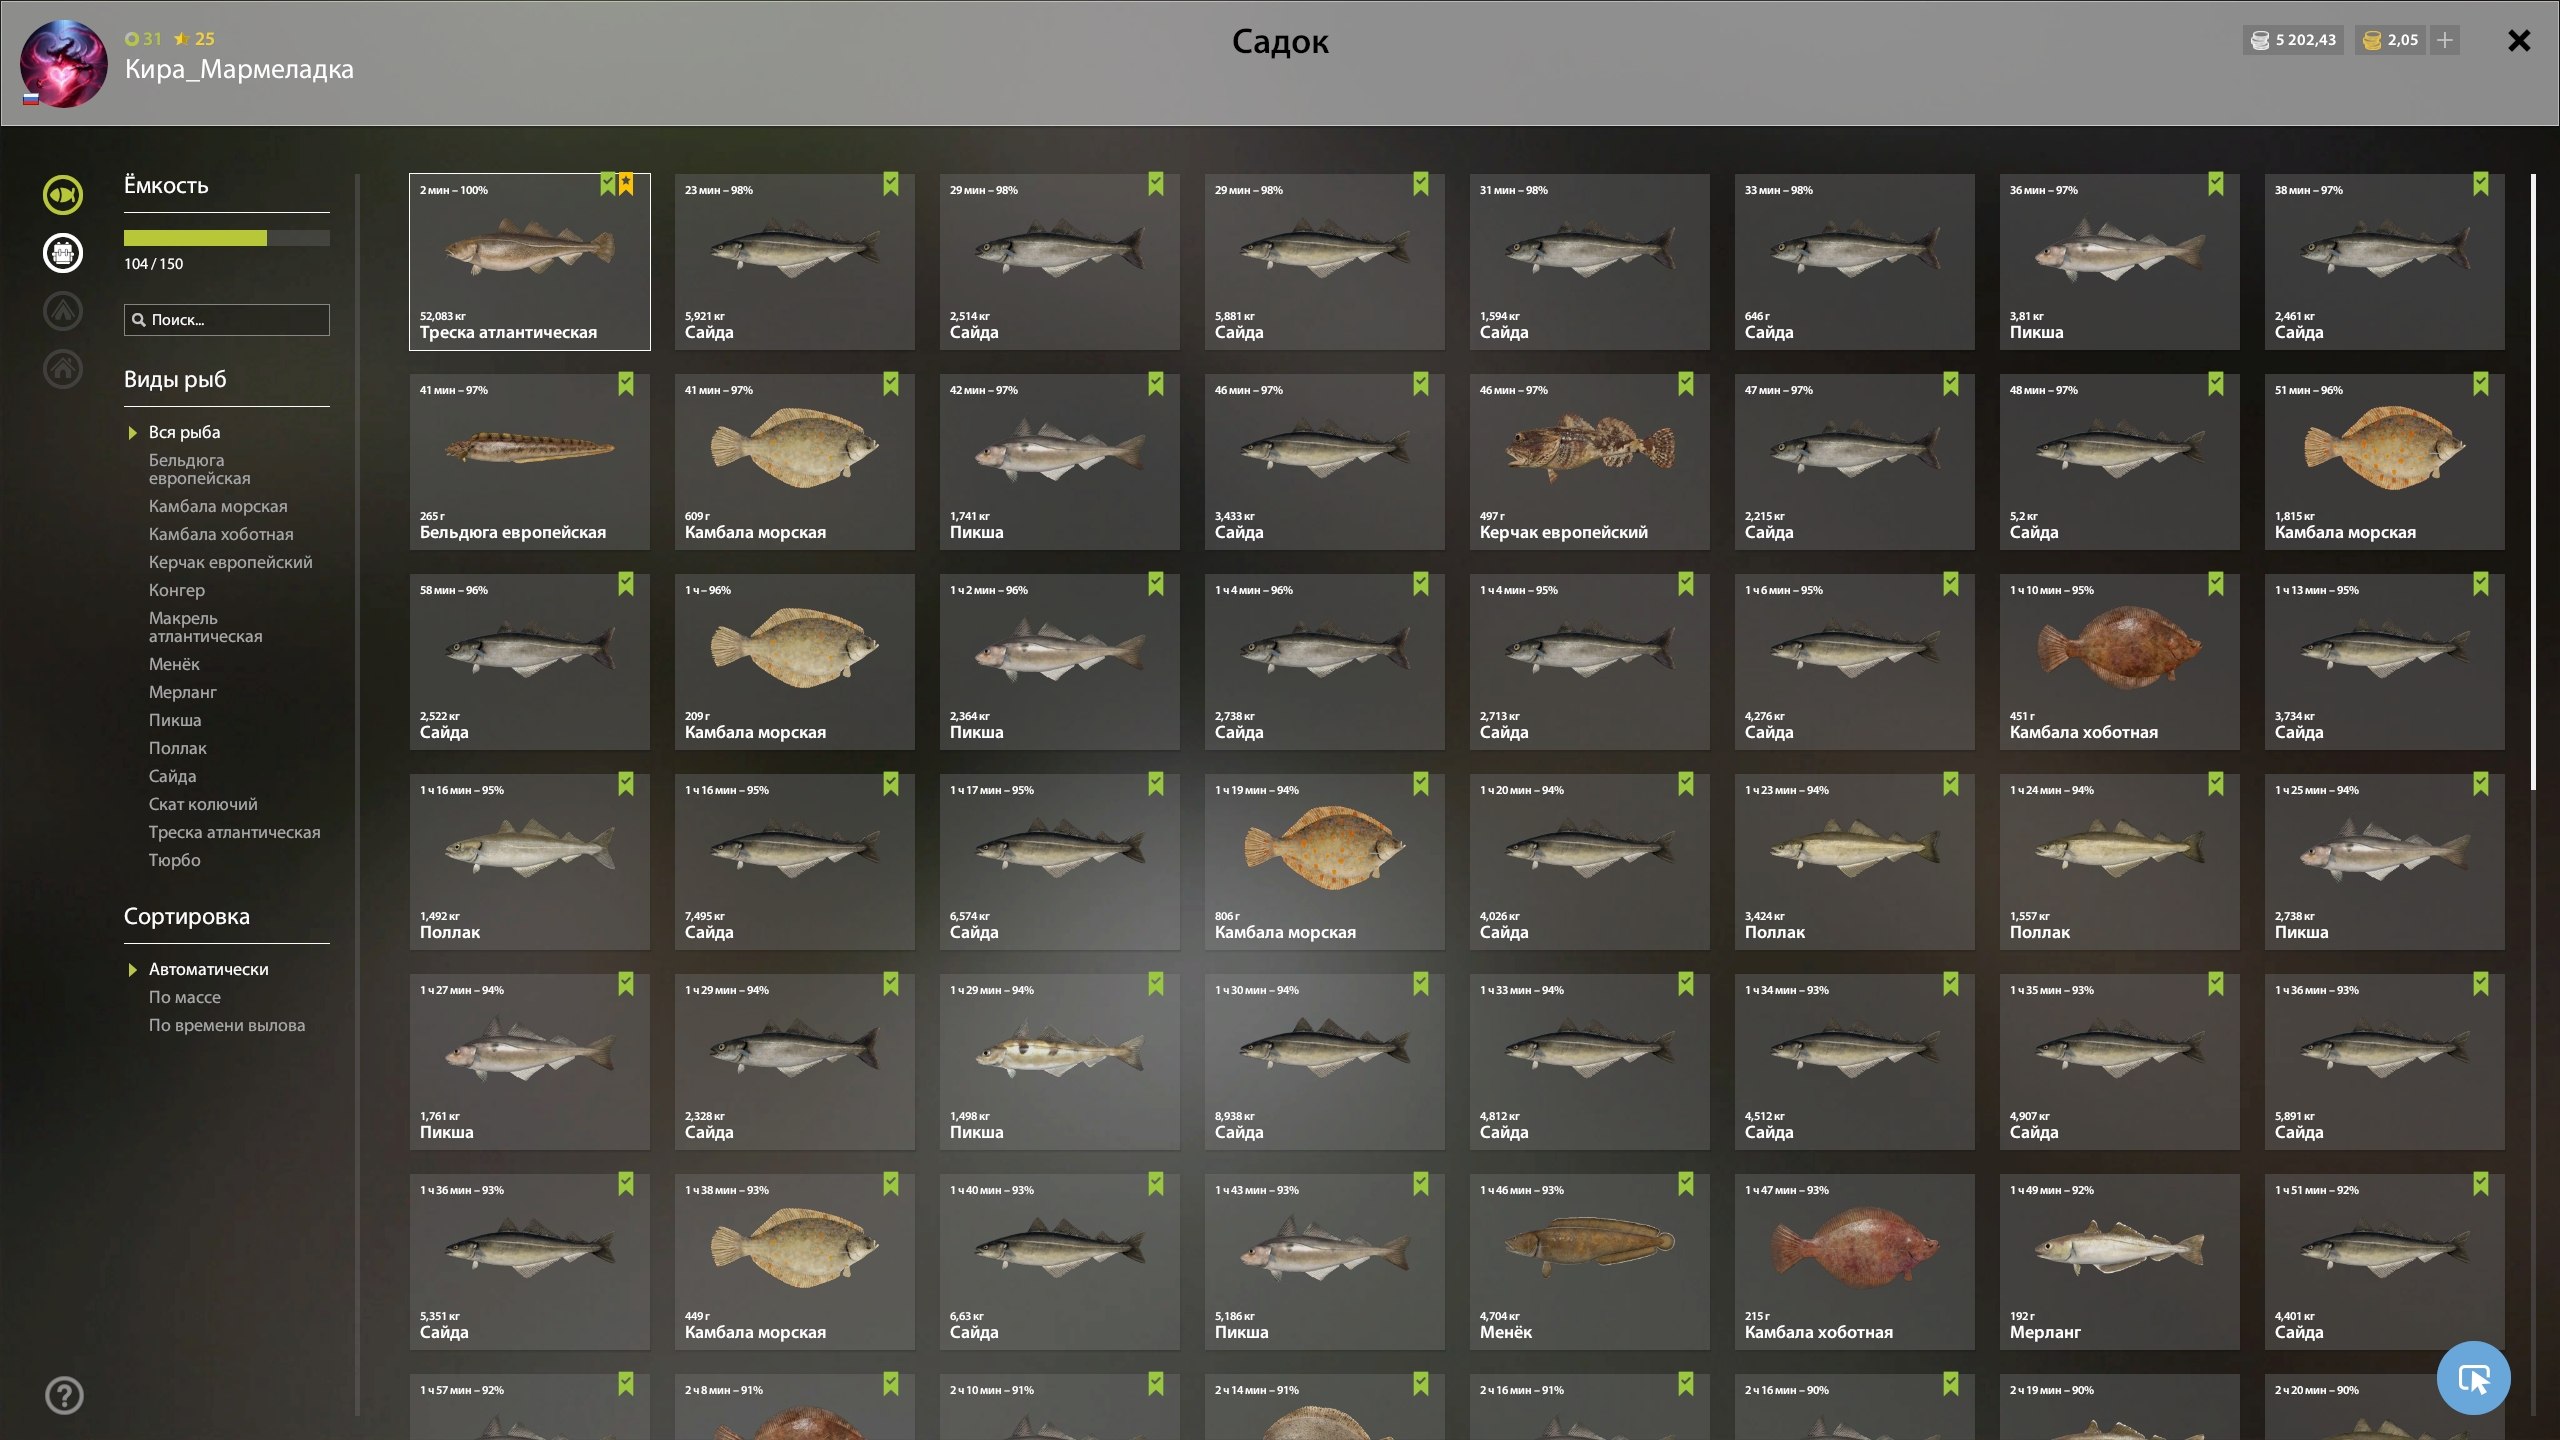Click the keepnet capacity progress bar
2560x1440 pixels.
tap(226, 238)
